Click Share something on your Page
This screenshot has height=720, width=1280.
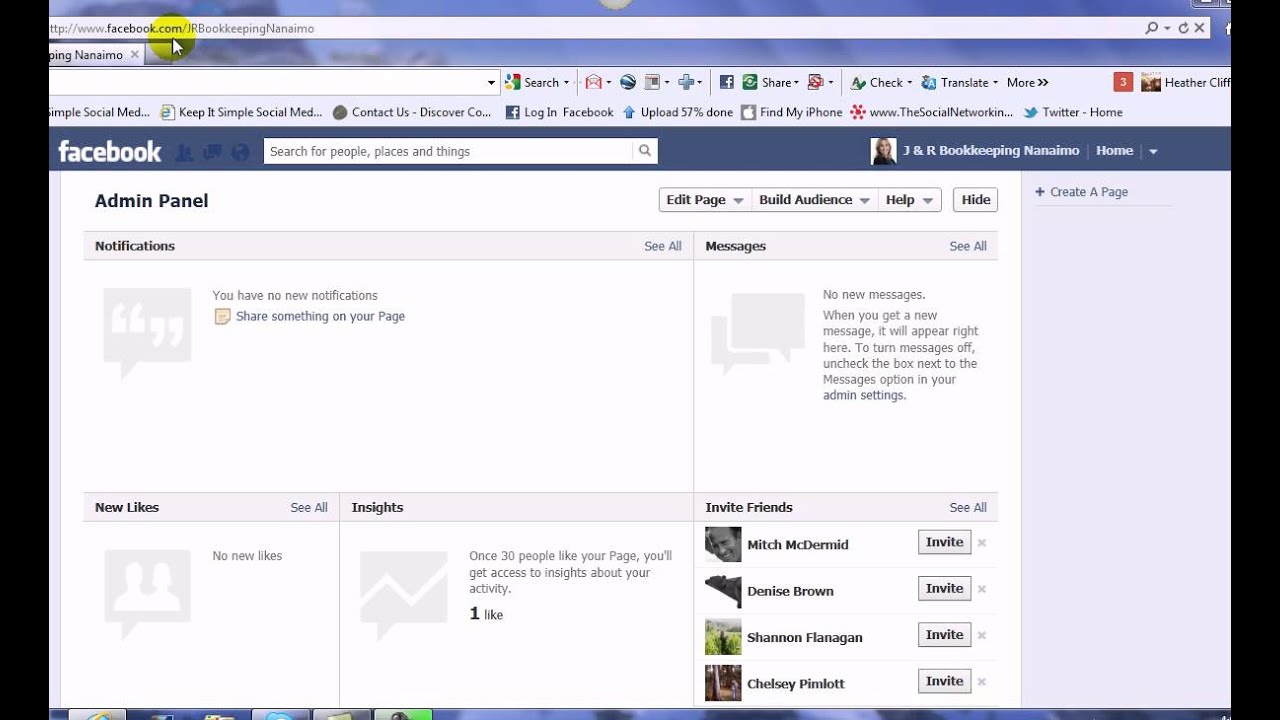[x=320, y=316]
